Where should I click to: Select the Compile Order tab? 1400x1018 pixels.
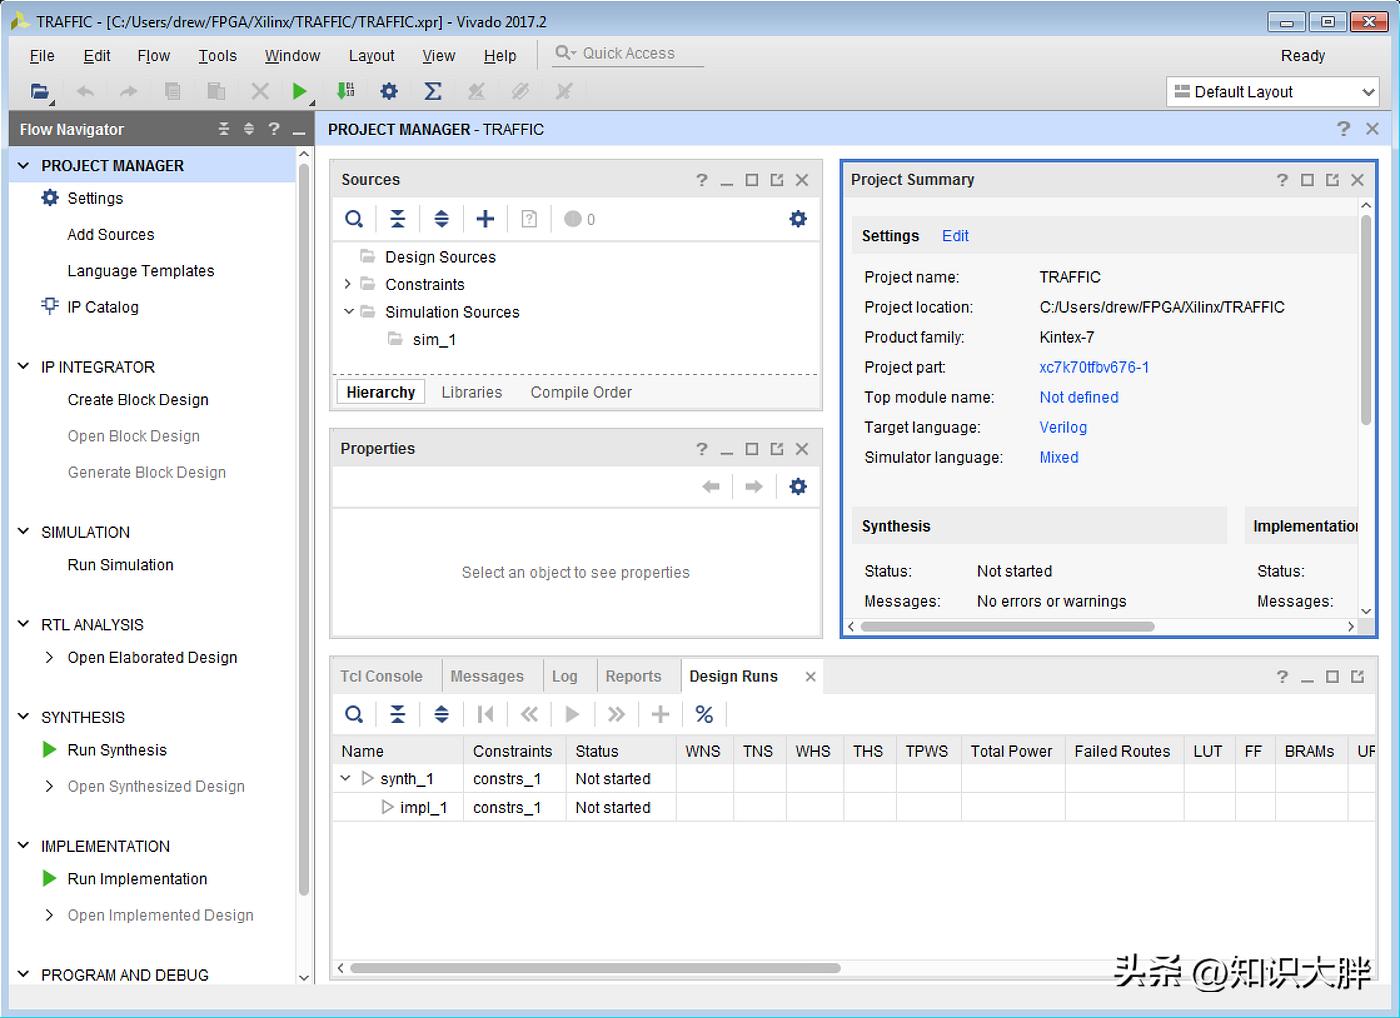(581, 392)
